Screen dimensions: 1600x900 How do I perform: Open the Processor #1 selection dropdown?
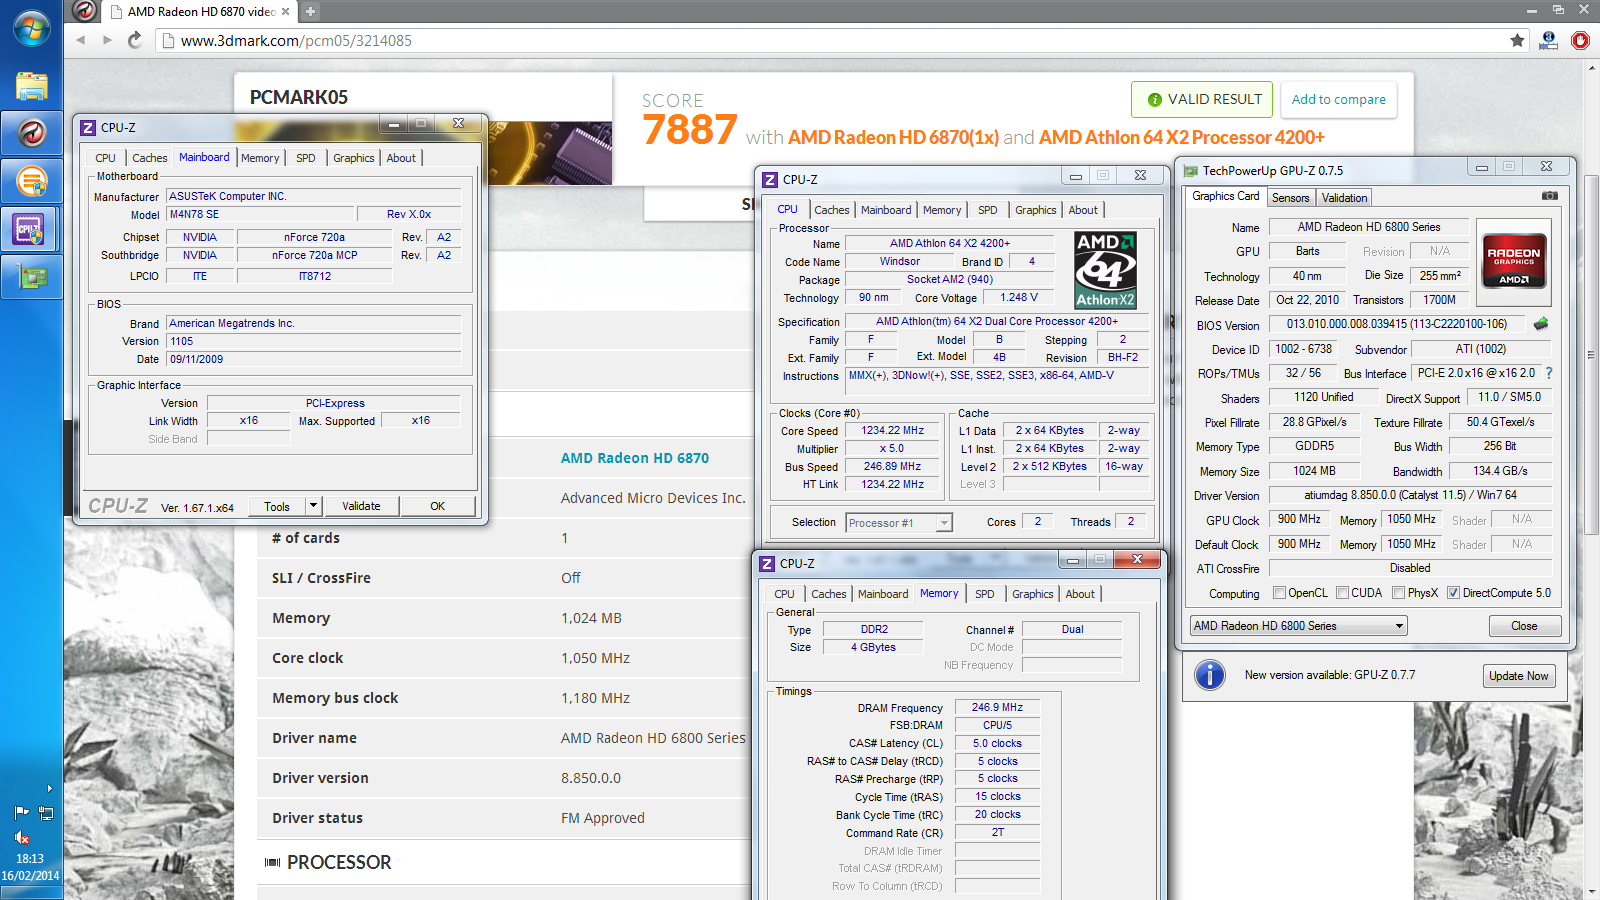coord(944,523)
